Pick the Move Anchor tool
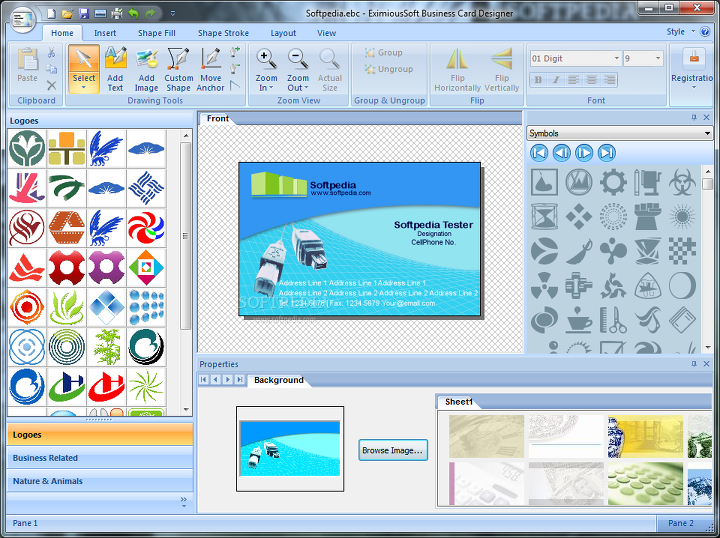The width and height of the screenshot is (720, 538). click(210, 69)
